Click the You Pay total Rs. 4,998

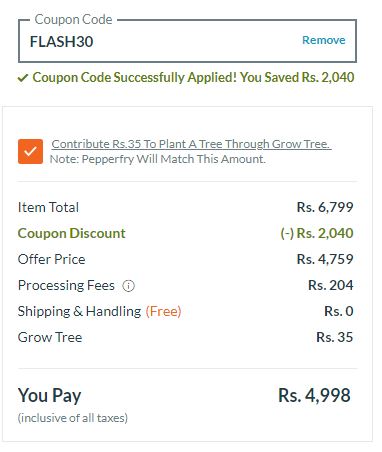coord(314,395)
